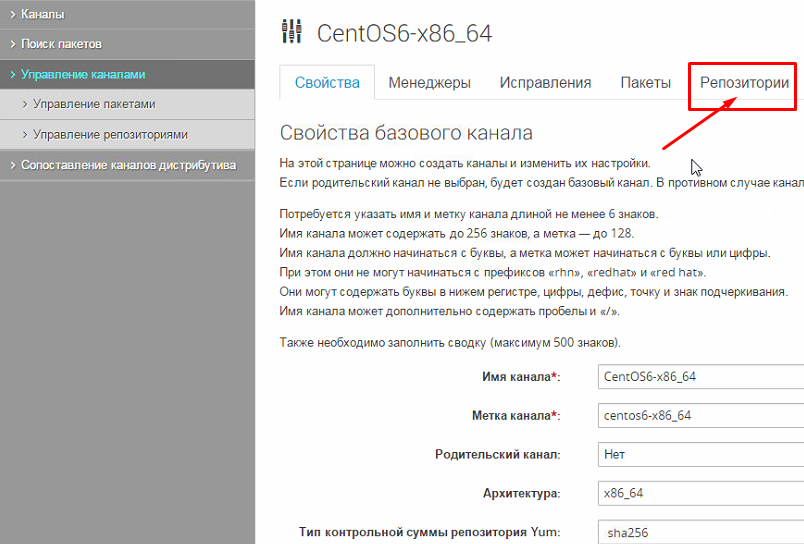Open the Репозитории tab

pyautogui.click(x=743, y=83)
